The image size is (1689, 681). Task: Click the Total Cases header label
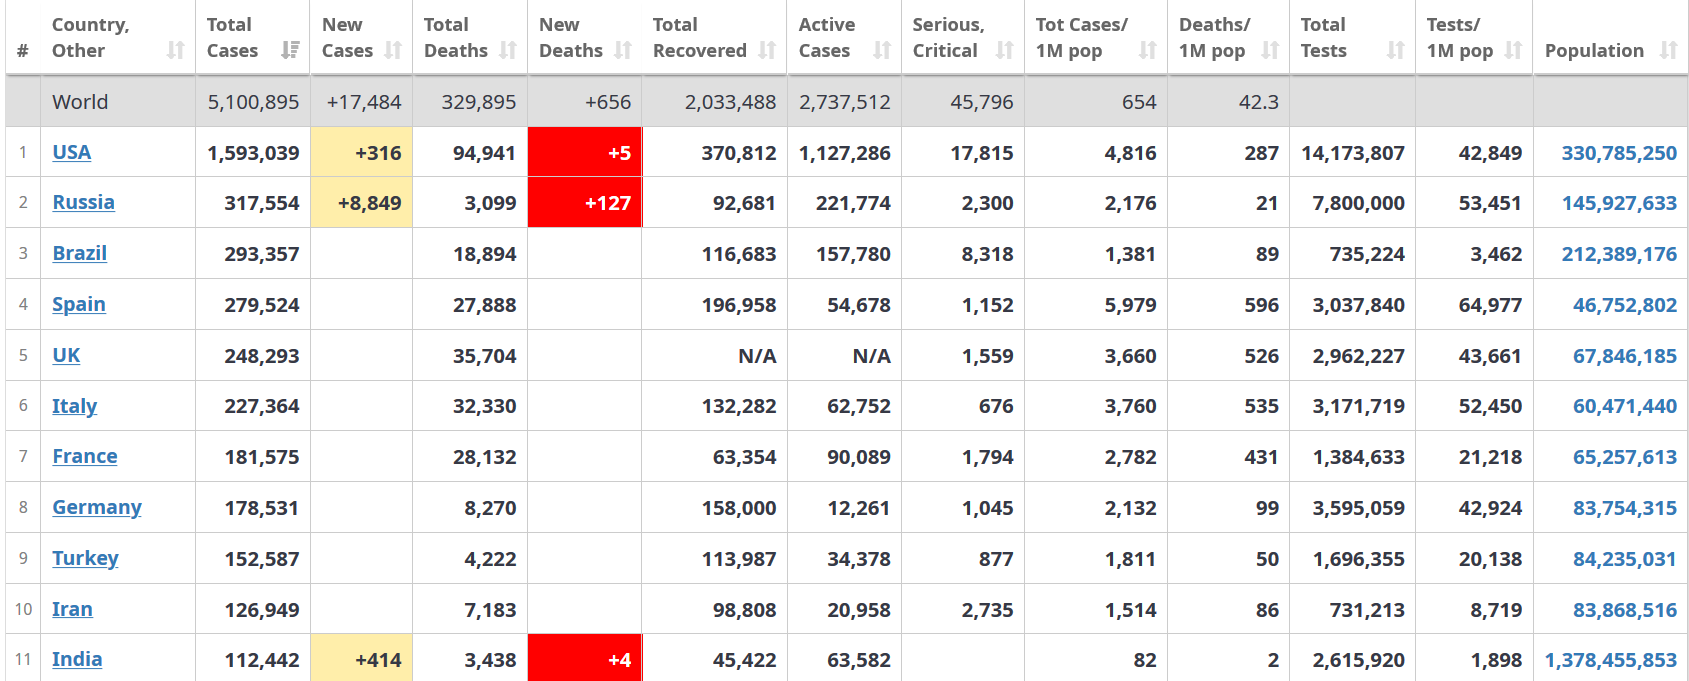[x=232, y=37]
